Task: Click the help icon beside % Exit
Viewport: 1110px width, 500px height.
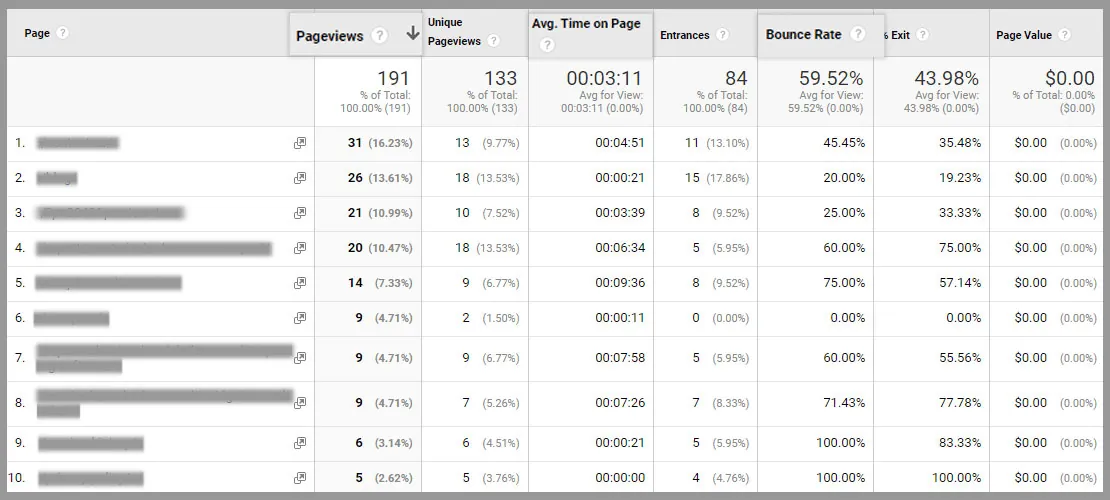Action: point(922,35)
